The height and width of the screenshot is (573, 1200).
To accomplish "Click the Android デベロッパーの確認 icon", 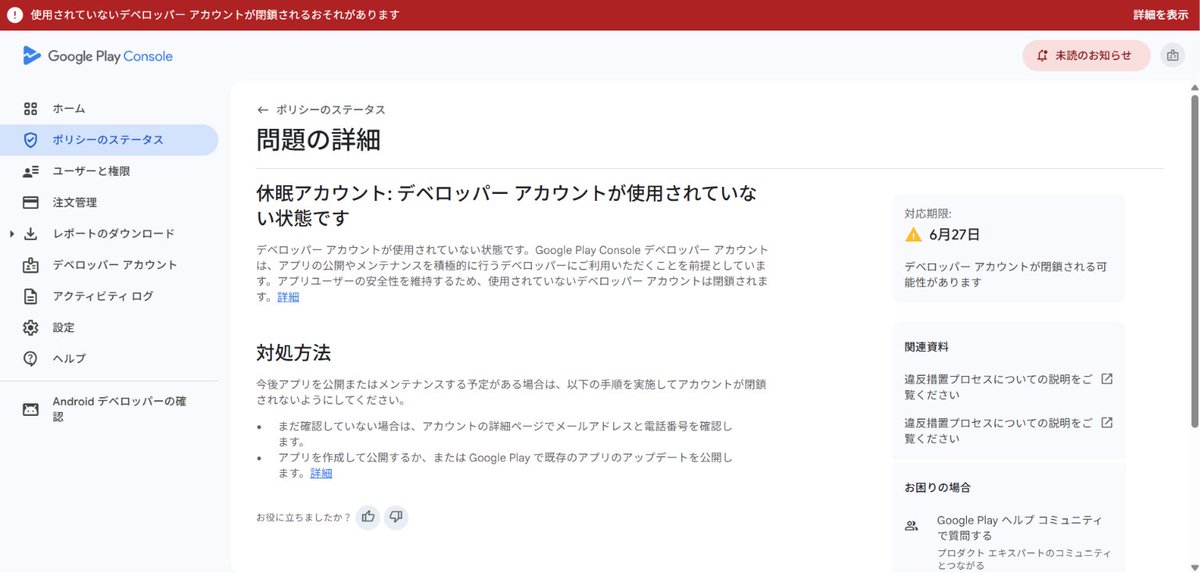I will [x=31, y=409].
